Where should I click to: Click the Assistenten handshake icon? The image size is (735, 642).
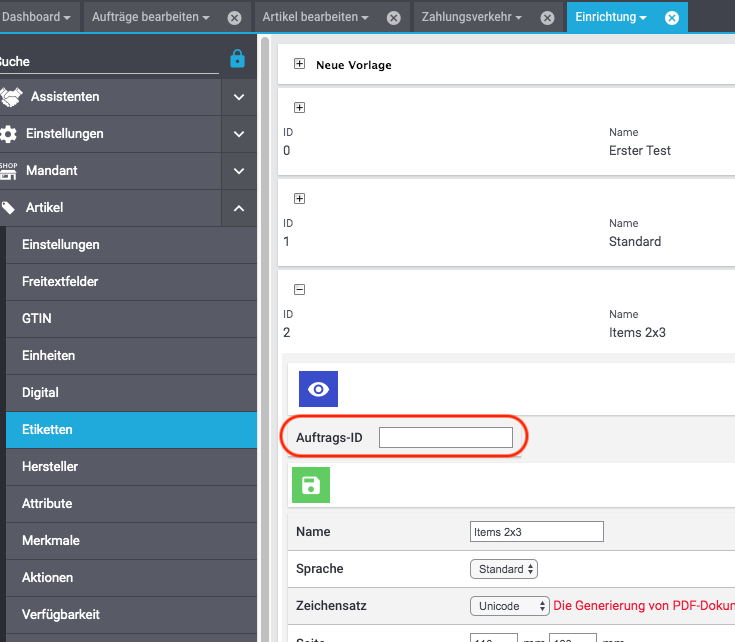(x=11, y=97)
